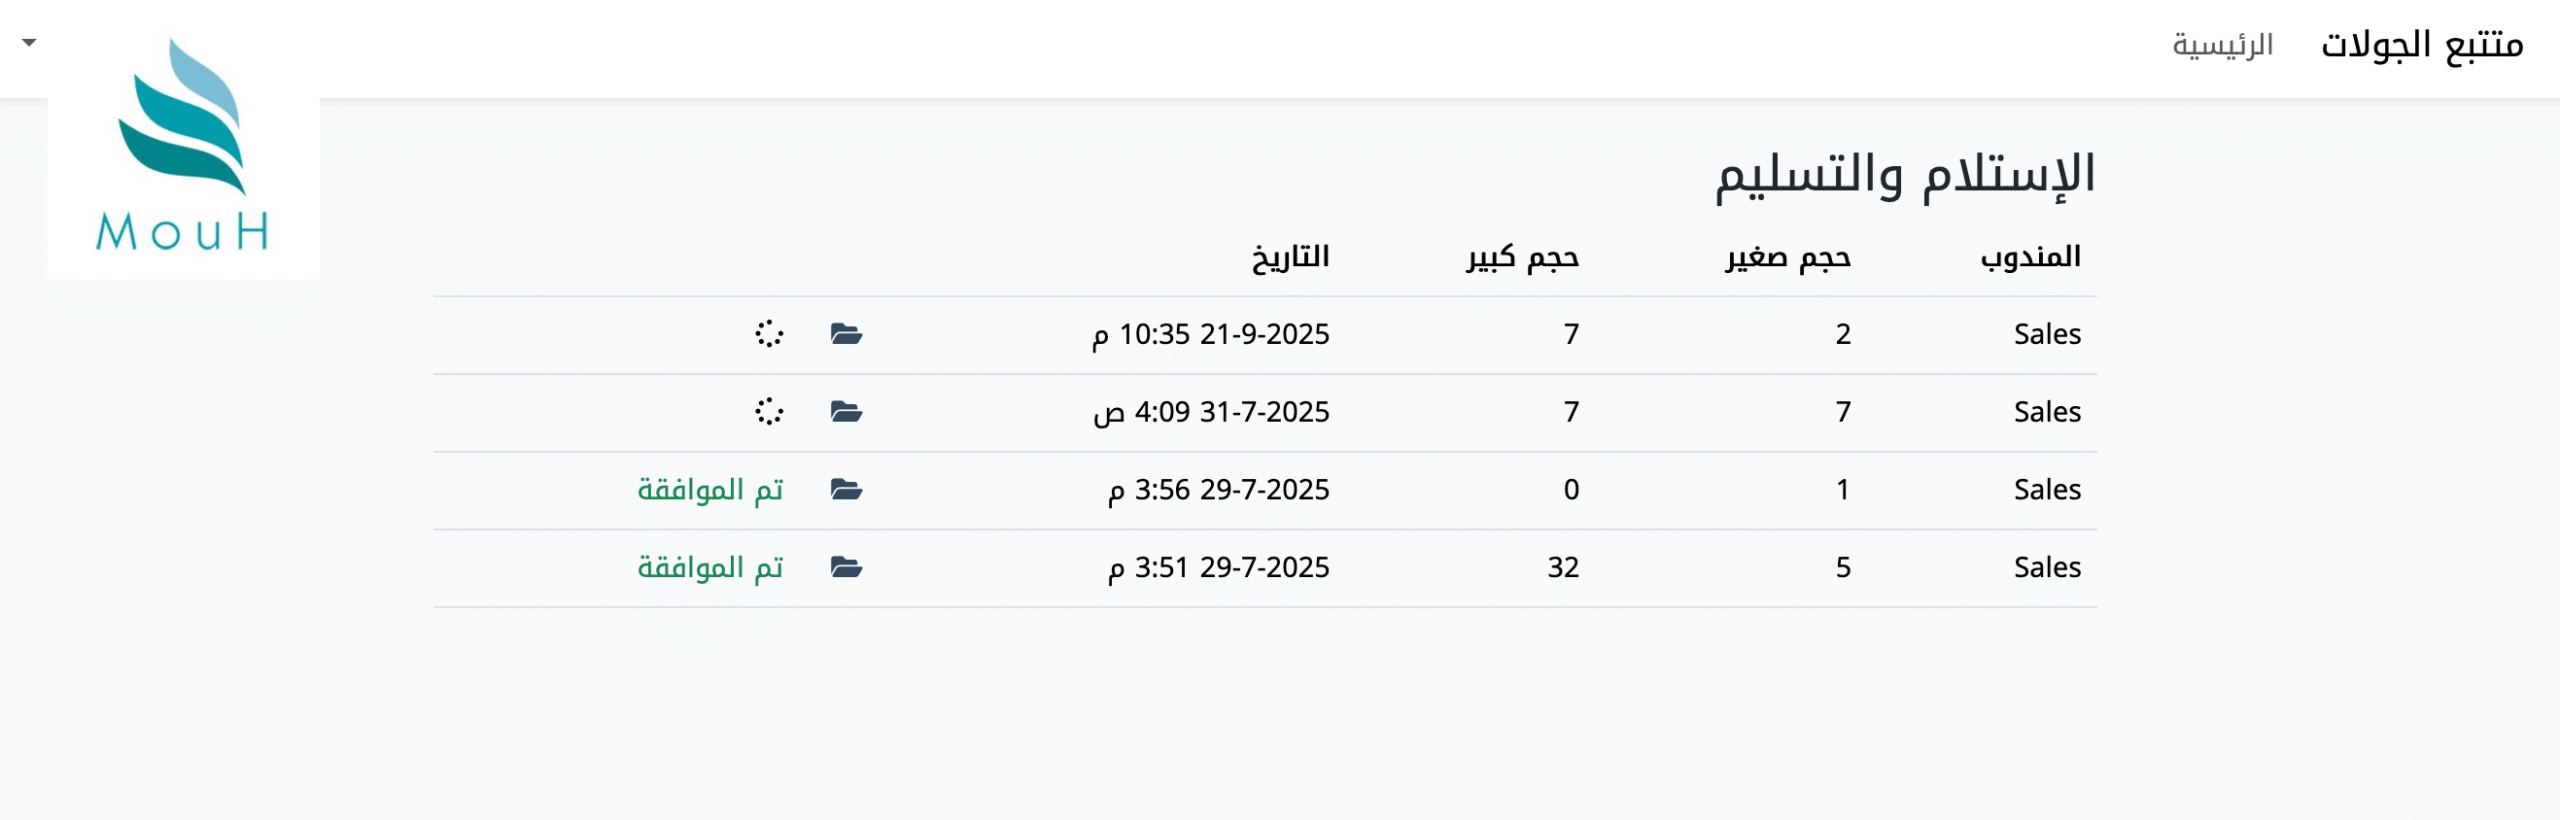Click pending spinner icon for 21-9-2025 row
Screen dimensions: 2560x820
point(769,334)
